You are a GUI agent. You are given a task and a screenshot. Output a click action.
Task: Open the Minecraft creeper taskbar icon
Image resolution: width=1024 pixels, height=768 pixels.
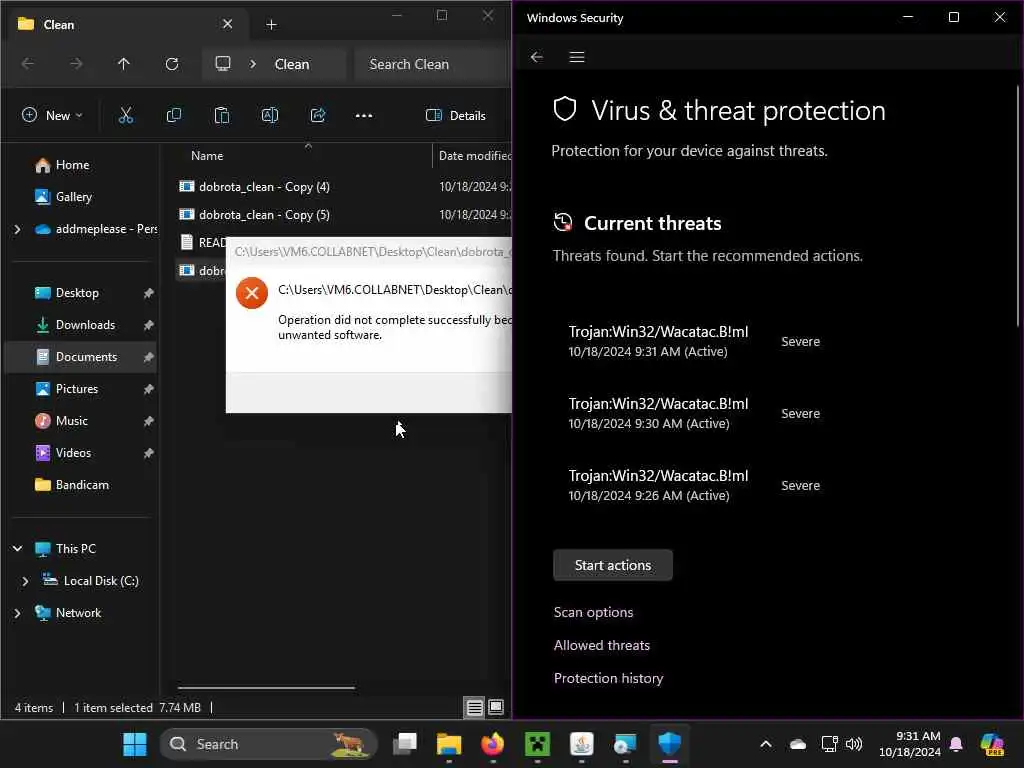point(537,744)
